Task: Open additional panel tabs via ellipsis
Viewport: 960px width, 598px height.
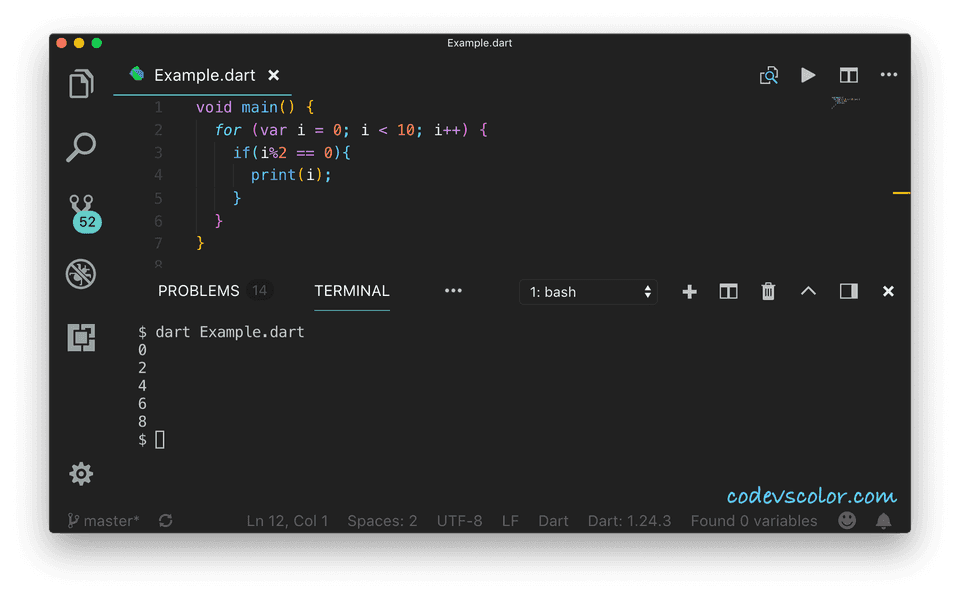Action: point(453,291)
